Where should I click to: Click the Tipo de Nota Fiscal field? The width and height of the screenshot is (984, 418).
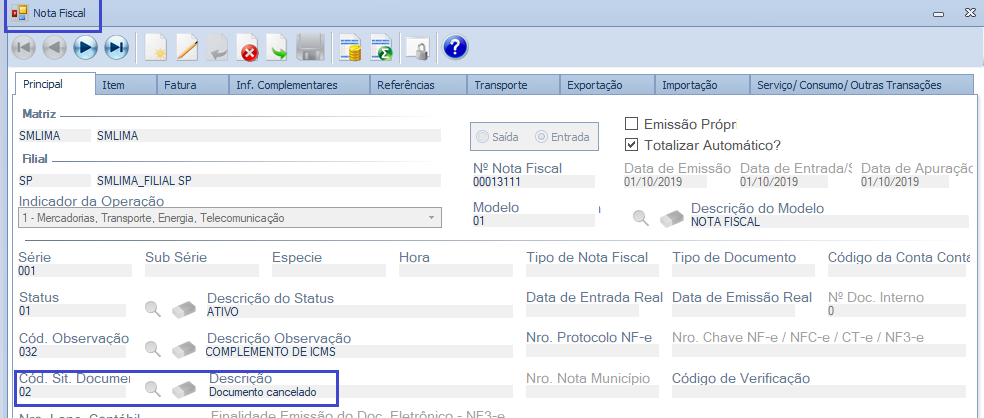(592, 271)
